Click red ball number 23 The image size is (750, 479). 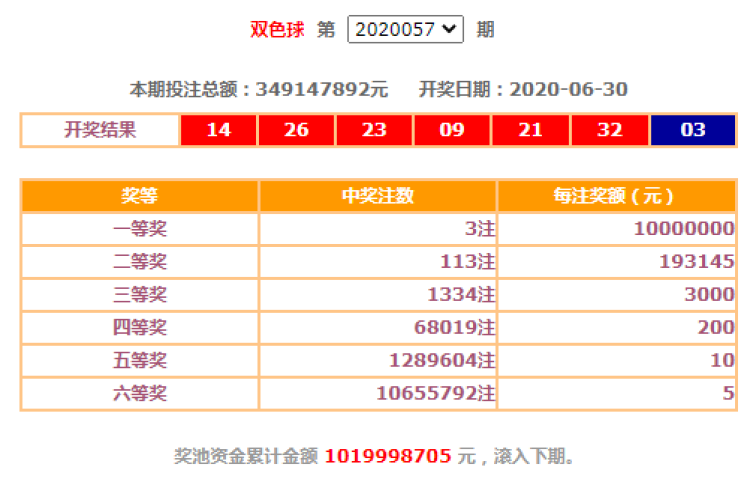point(374,130)
